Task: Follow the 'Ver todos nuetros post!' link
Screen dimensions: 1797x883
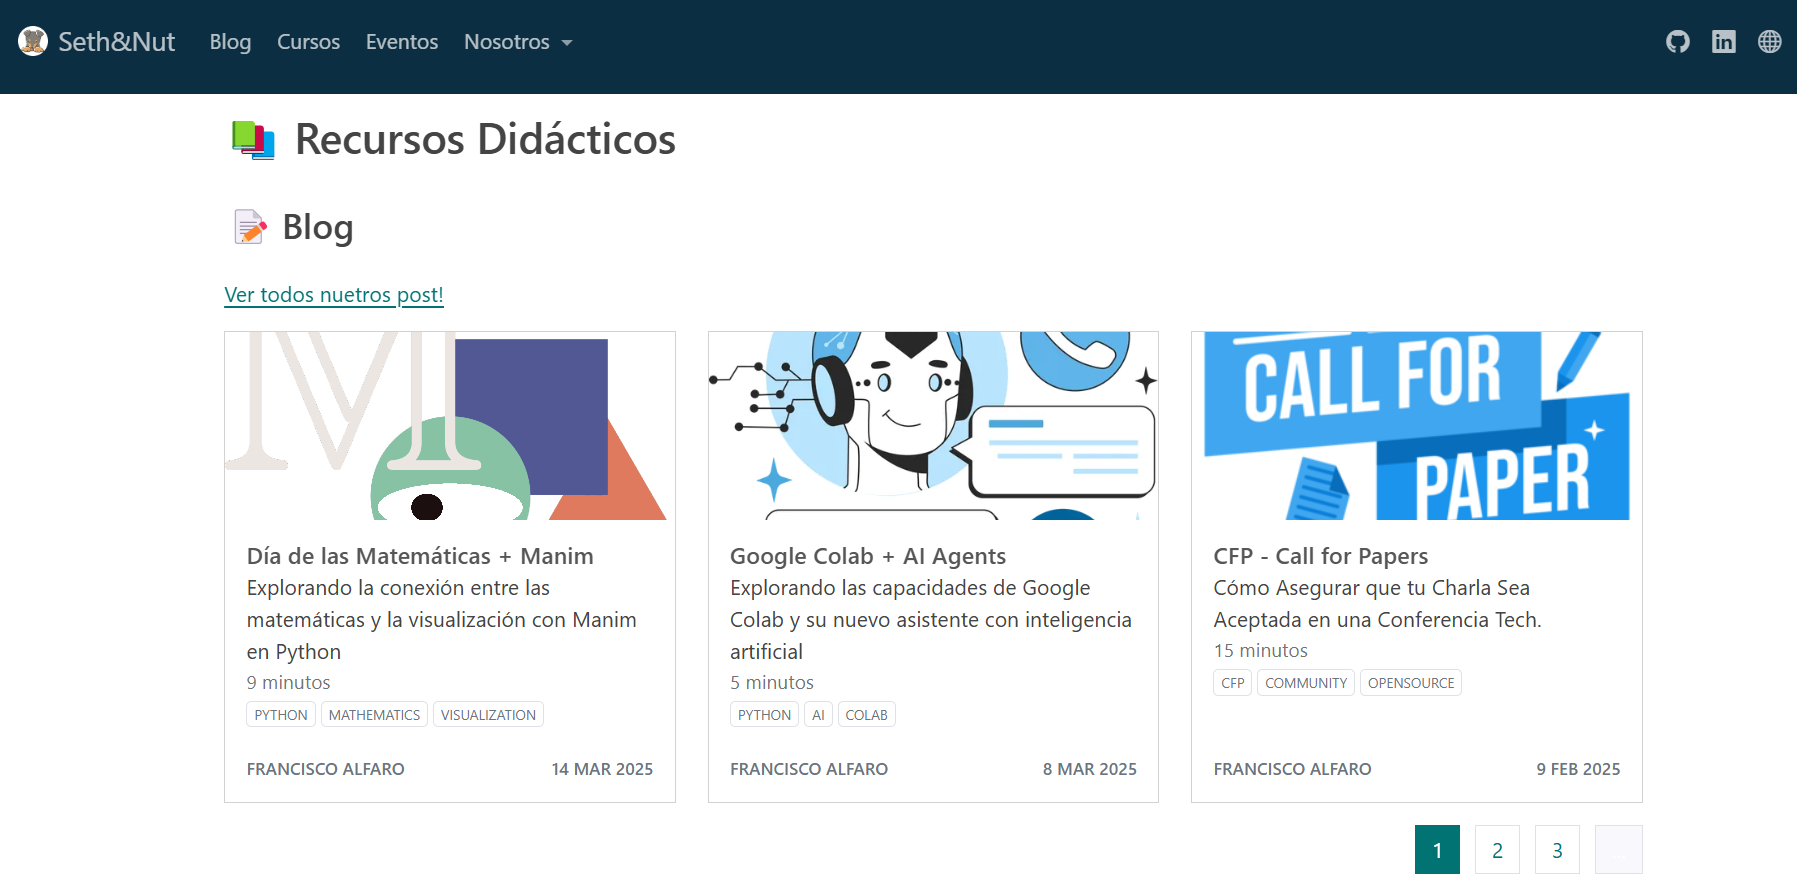Action: pyautogui.click(x=333, y=295)
